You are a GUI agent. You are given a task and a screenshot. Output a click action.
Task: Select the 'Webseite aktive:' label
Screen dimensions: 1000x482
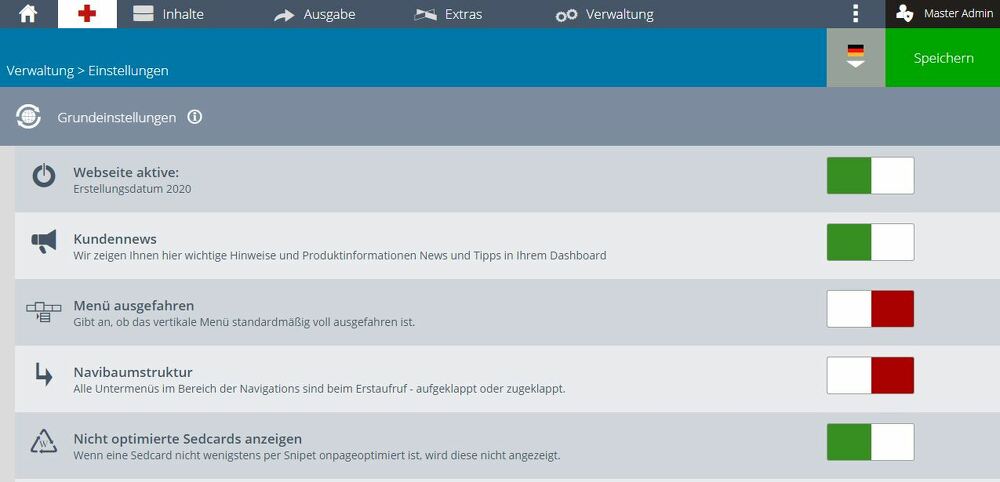tap(126, 172)
